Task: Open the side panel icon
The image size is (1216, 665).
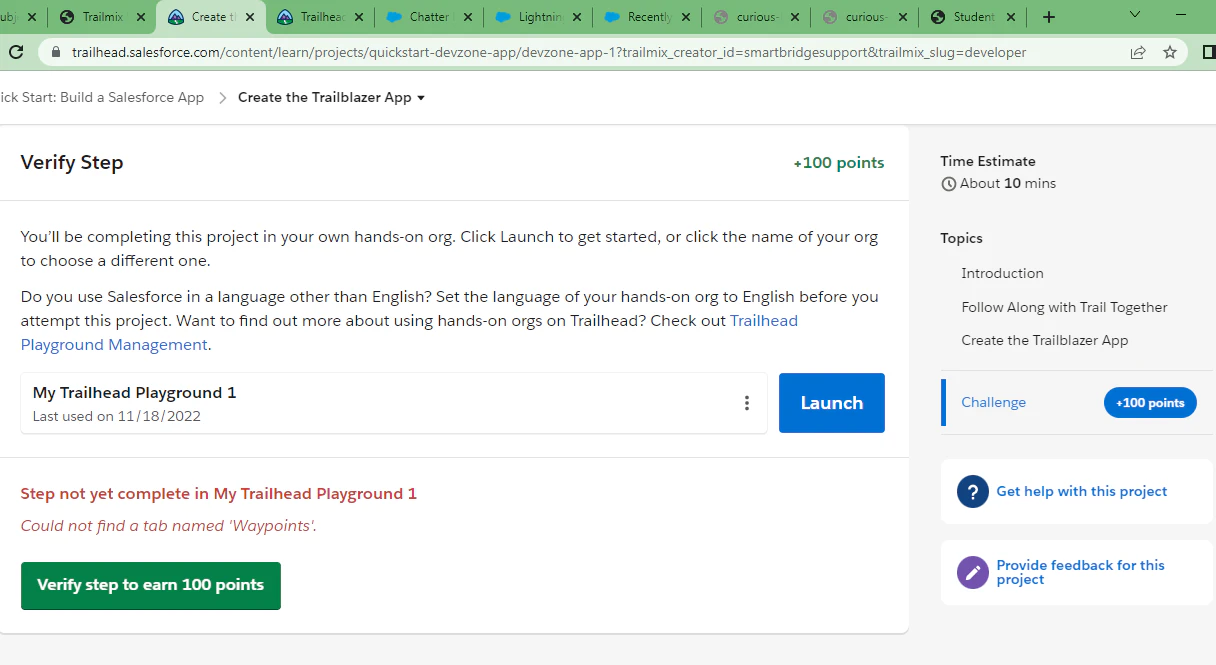Action: tap(1209, 52)
